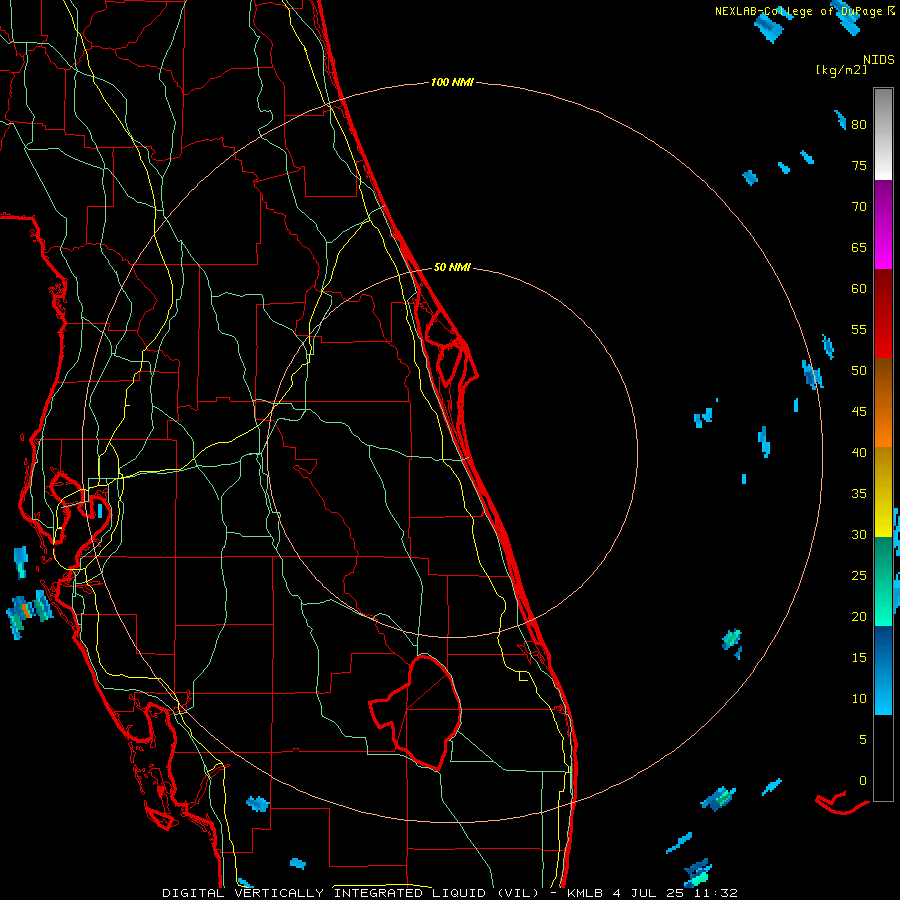Click the yellow band of the color bar
Viewport: 900px width, 900px height.
[x=883, y=492]
